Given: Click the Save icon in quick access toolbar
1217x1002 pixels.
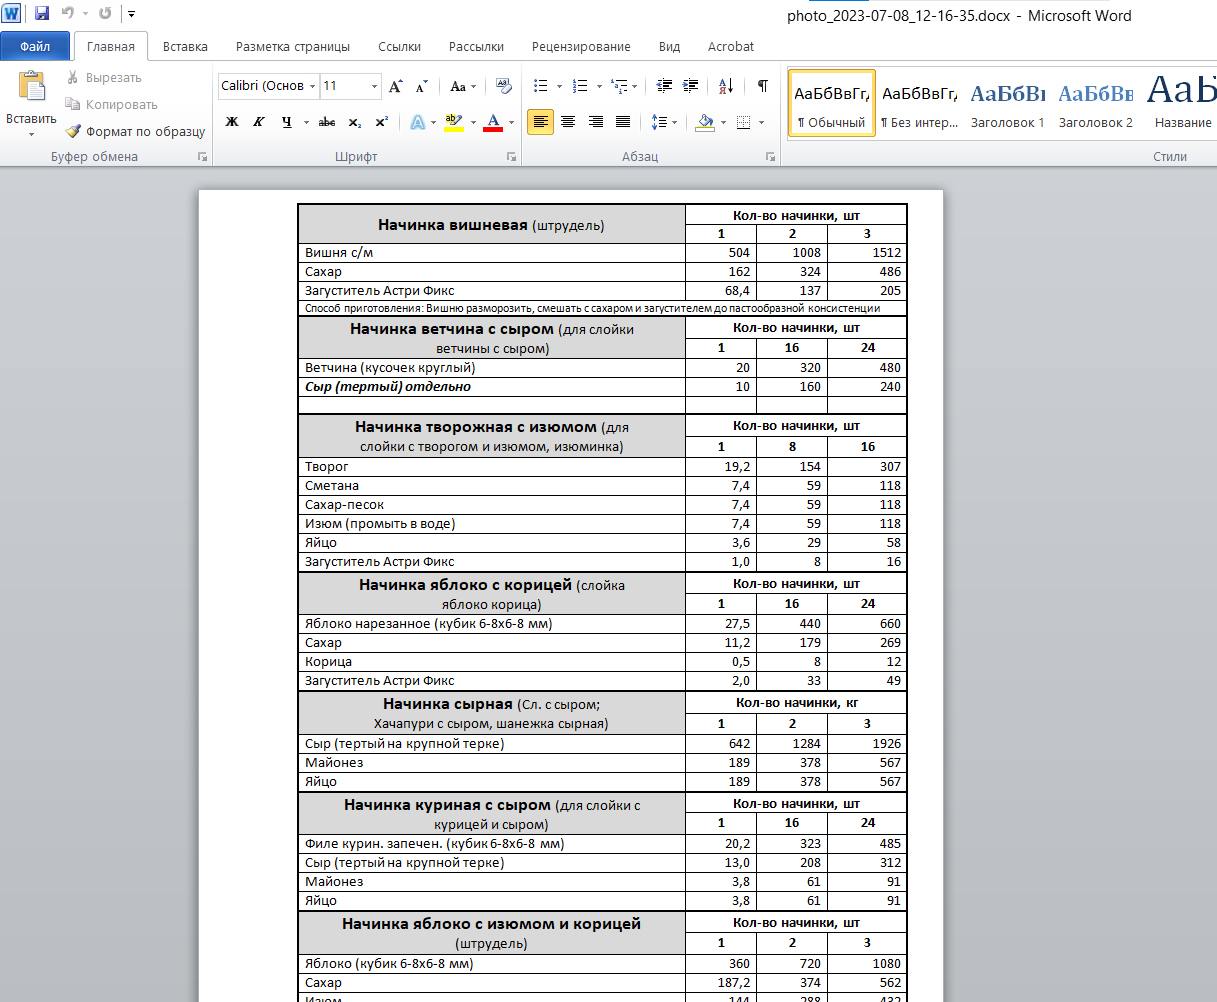Looking at the screenshot, I should point(42,14).
